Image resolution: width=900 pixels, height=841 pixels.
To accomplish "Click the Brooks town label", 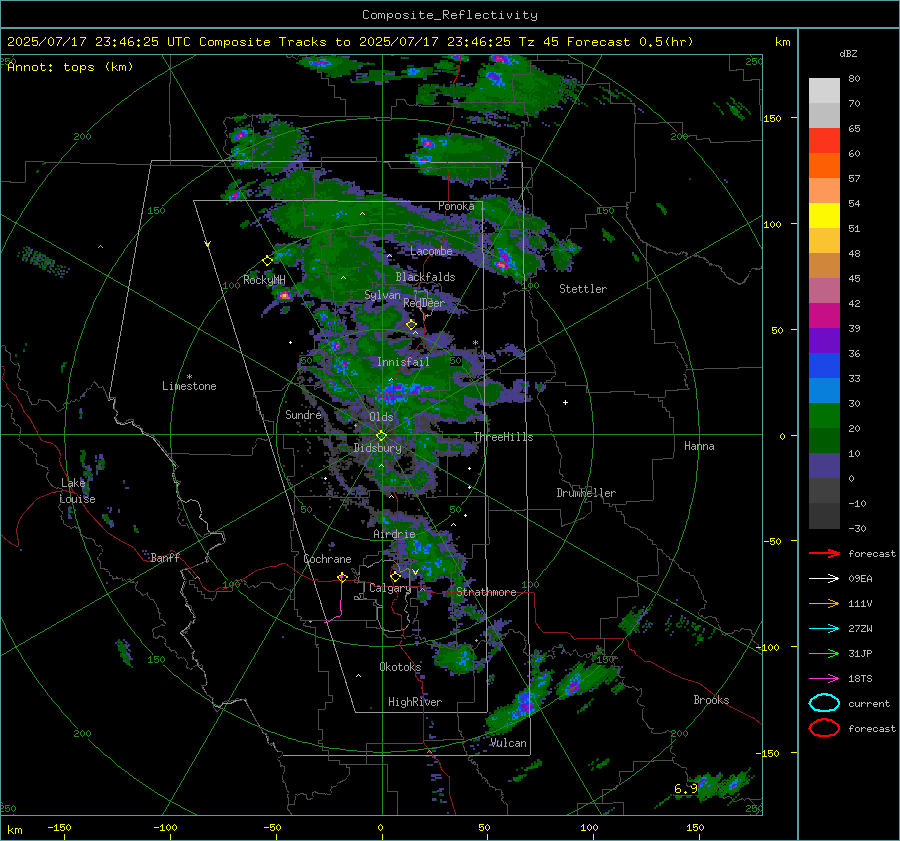I will point(711,700).
